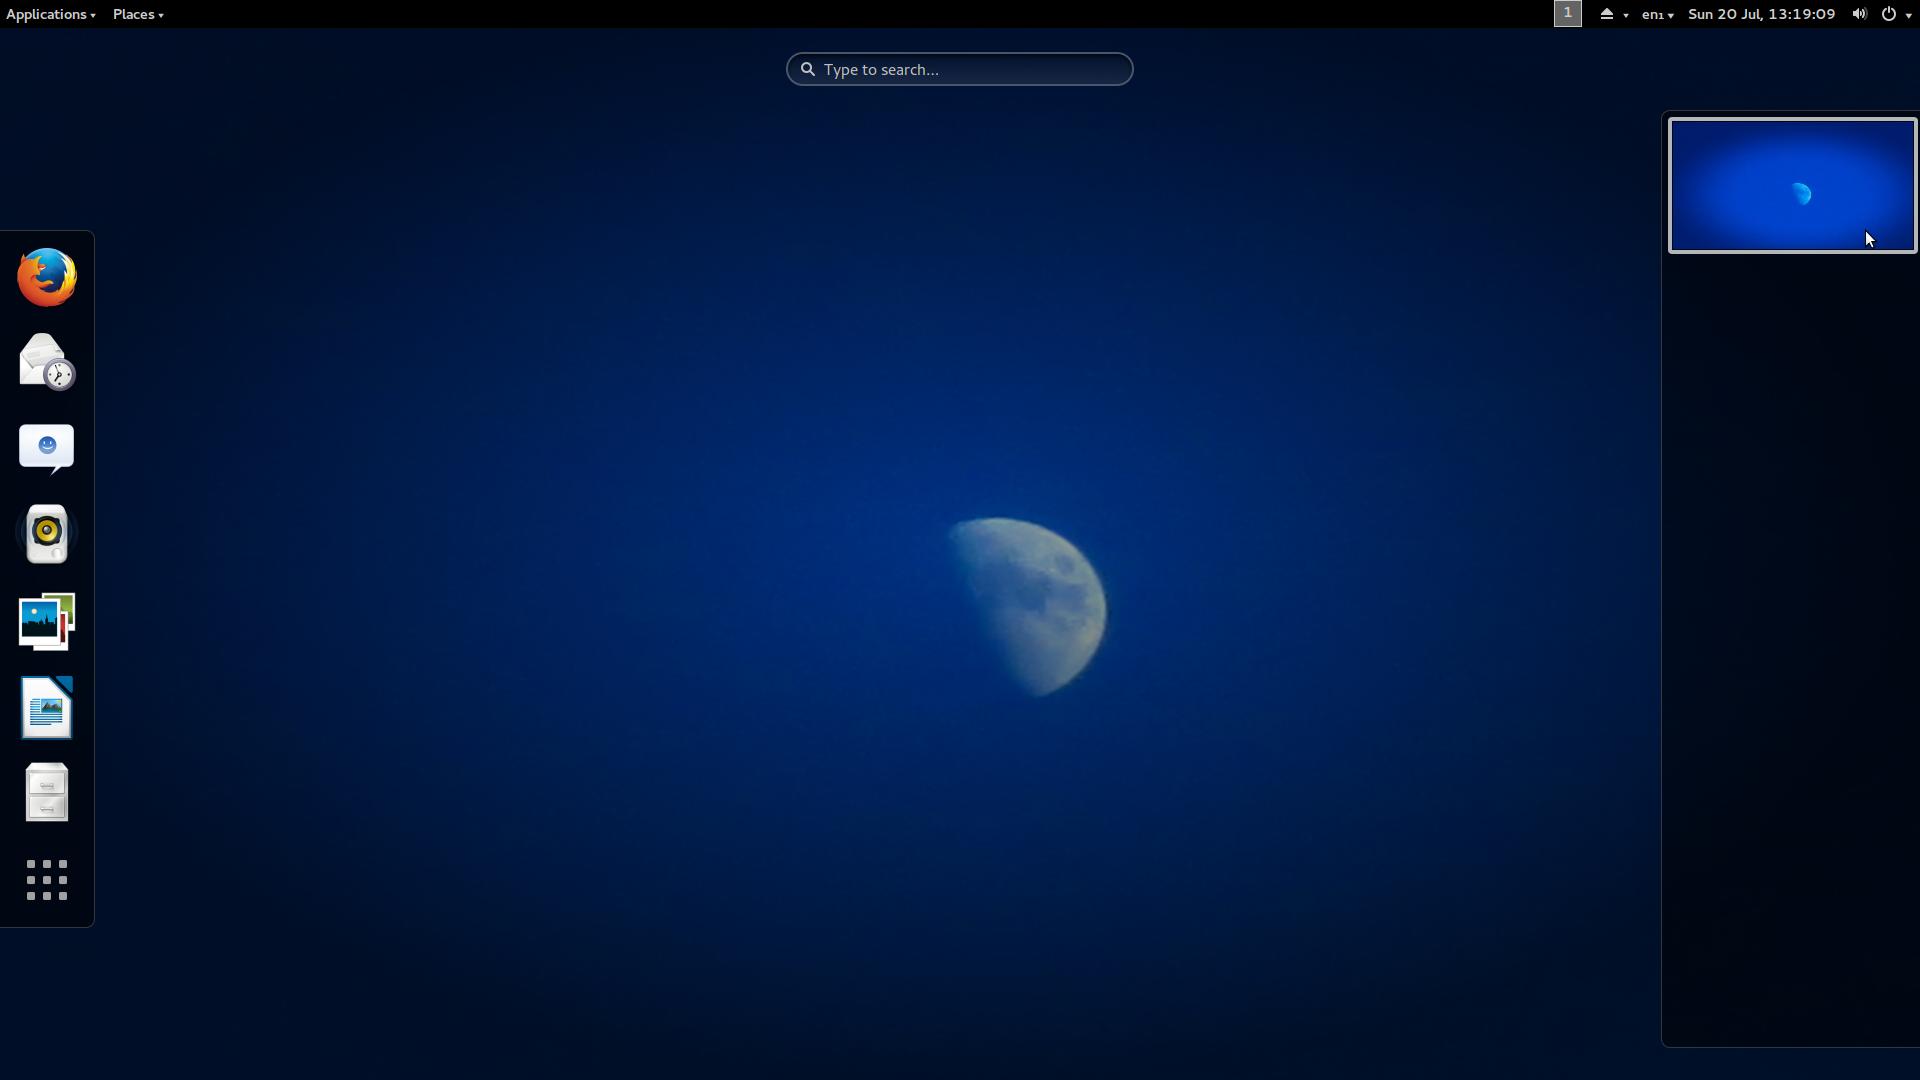
Task: Open the Applications menu
Action: point(50,14)
